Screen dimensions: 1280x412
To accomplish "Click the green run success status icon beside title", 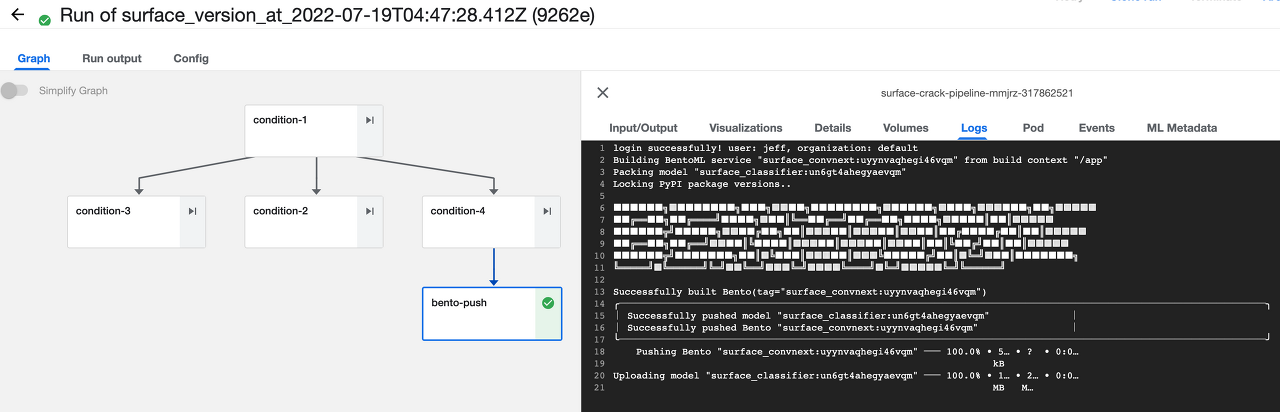I will coord(44,20).
